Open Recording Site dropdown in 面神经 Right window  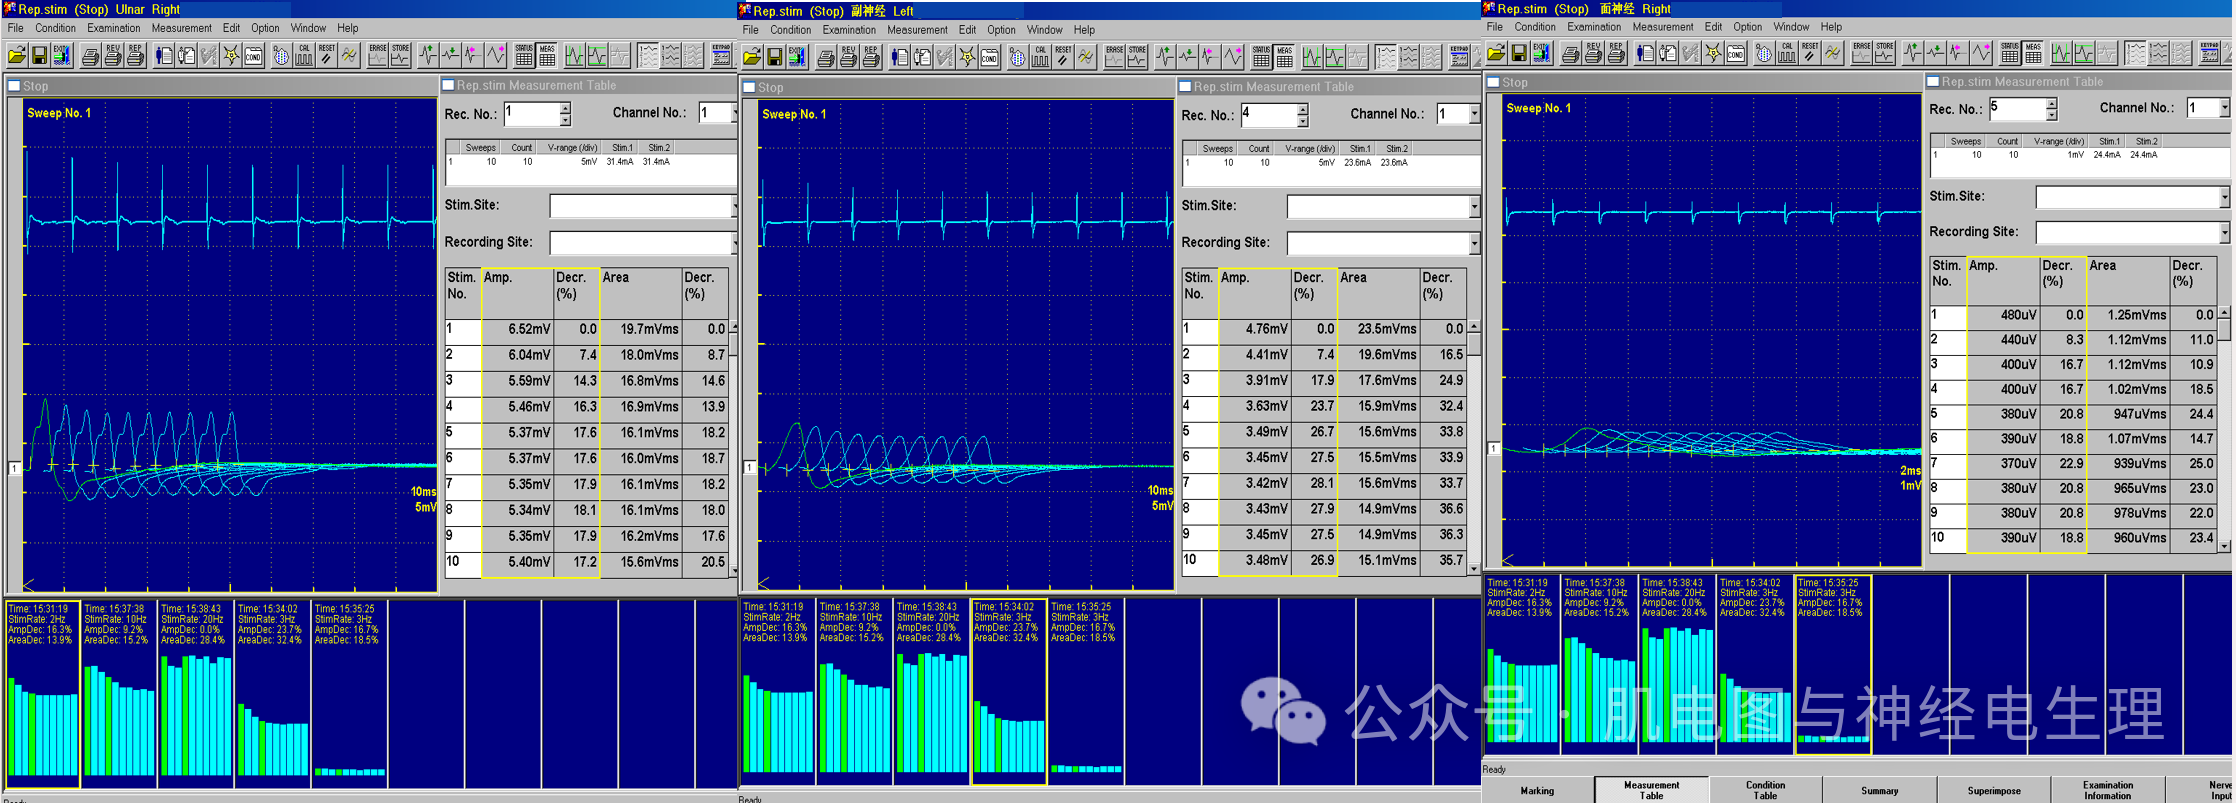tap(2224, 232)
